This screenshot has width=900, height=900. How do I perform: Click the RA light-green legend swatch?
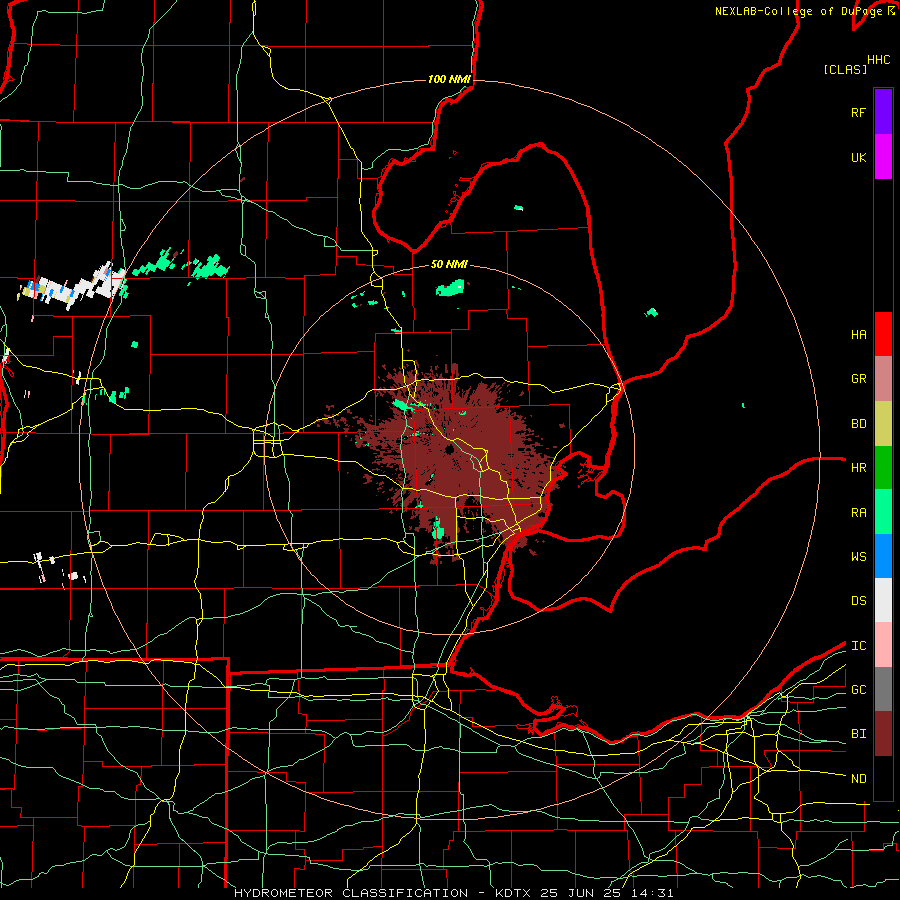point(883,512)
